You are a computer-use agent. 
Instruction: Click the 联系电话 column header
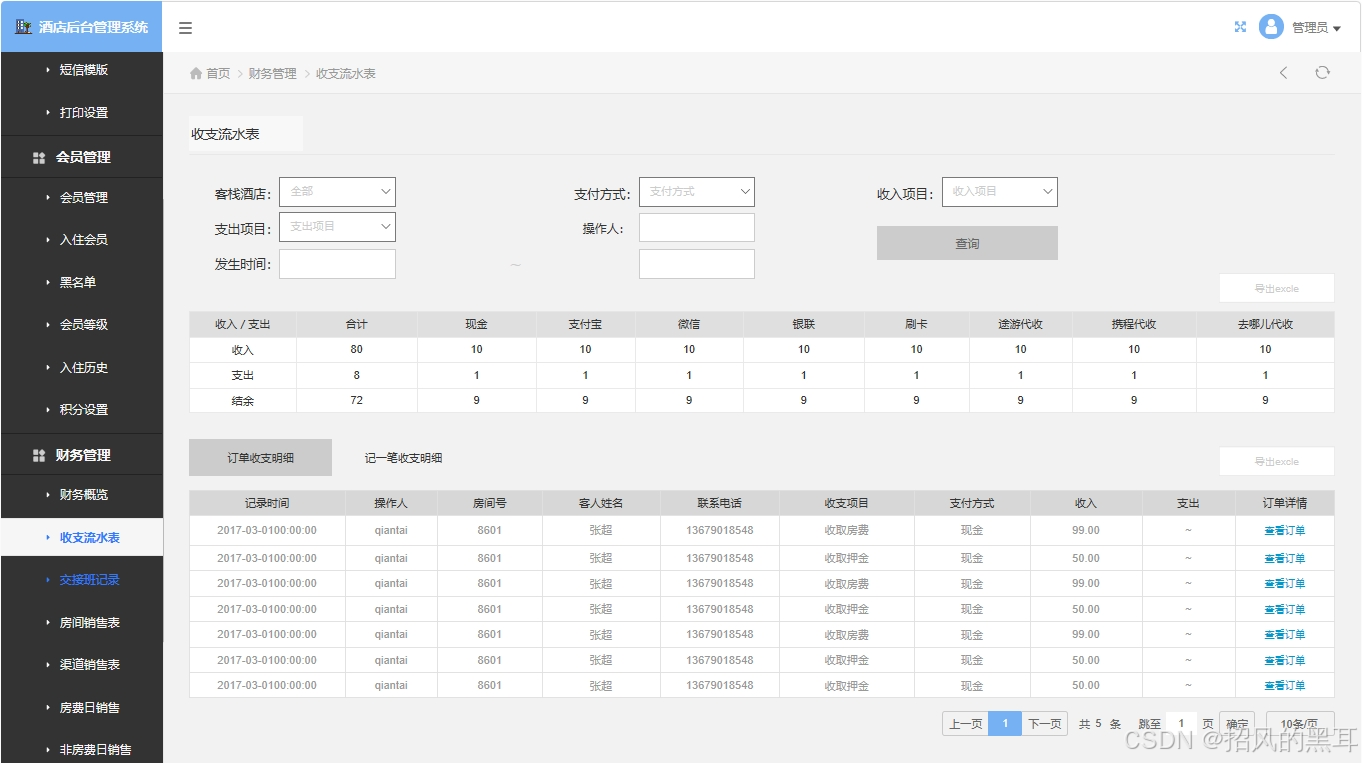point(720,503)
